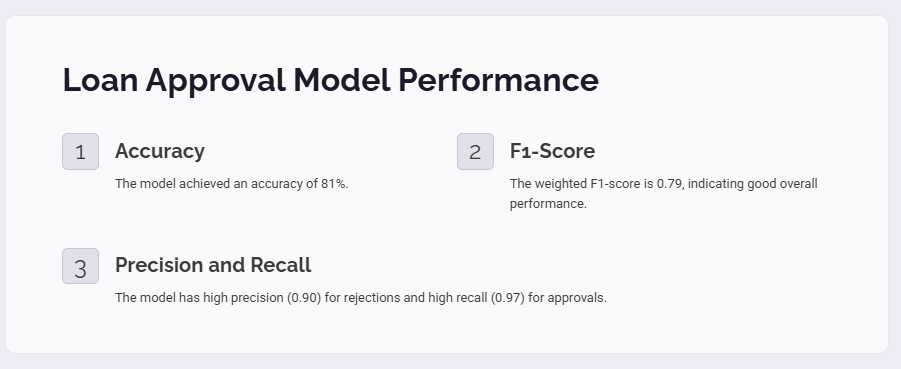Click the high precision and recall description
This screenshot has width=901, height=369.
tap(361, 298)
